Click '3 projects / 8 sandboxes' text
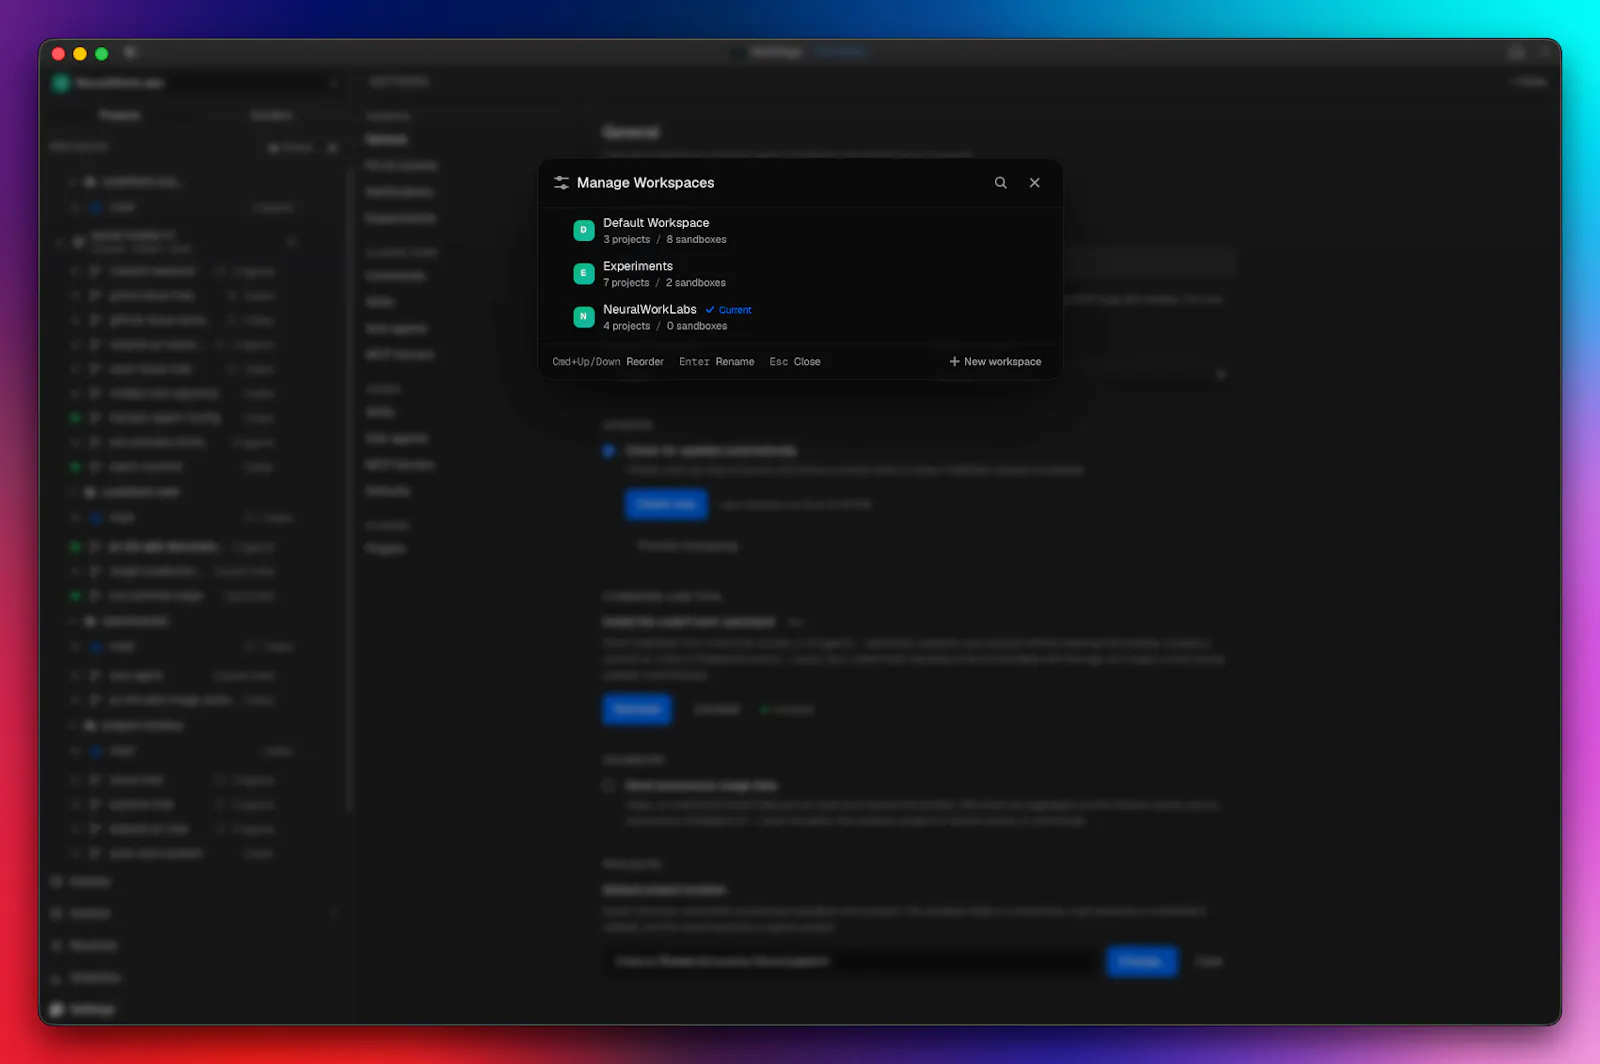Viewport: 1600px width, 1064px height. pyautogui.click(x=665, y=240)
